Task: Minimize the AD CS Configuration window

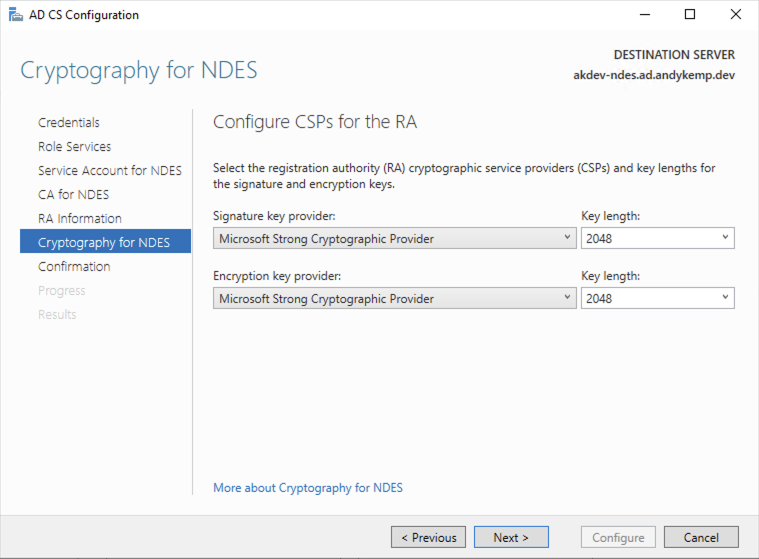Action: pos(645,15)
